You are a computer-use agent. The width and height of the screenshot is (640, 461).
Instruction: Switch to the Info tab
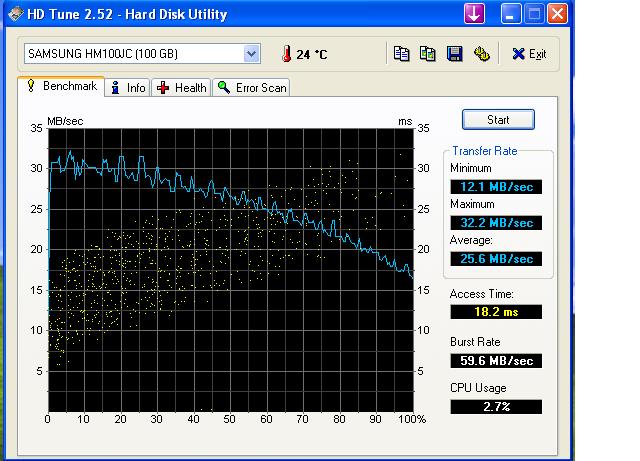pyautogui.click(x=128, y=87)
